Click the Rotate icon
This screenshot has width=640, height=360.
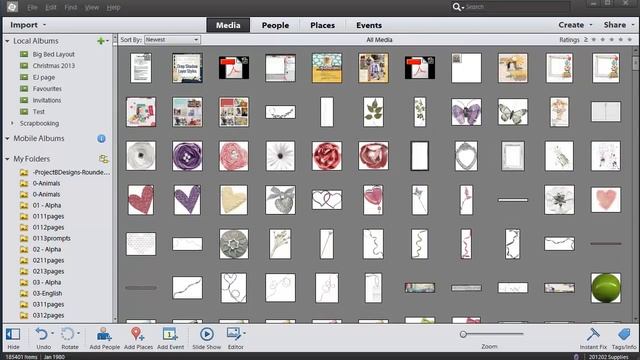(x=67, y=334)
